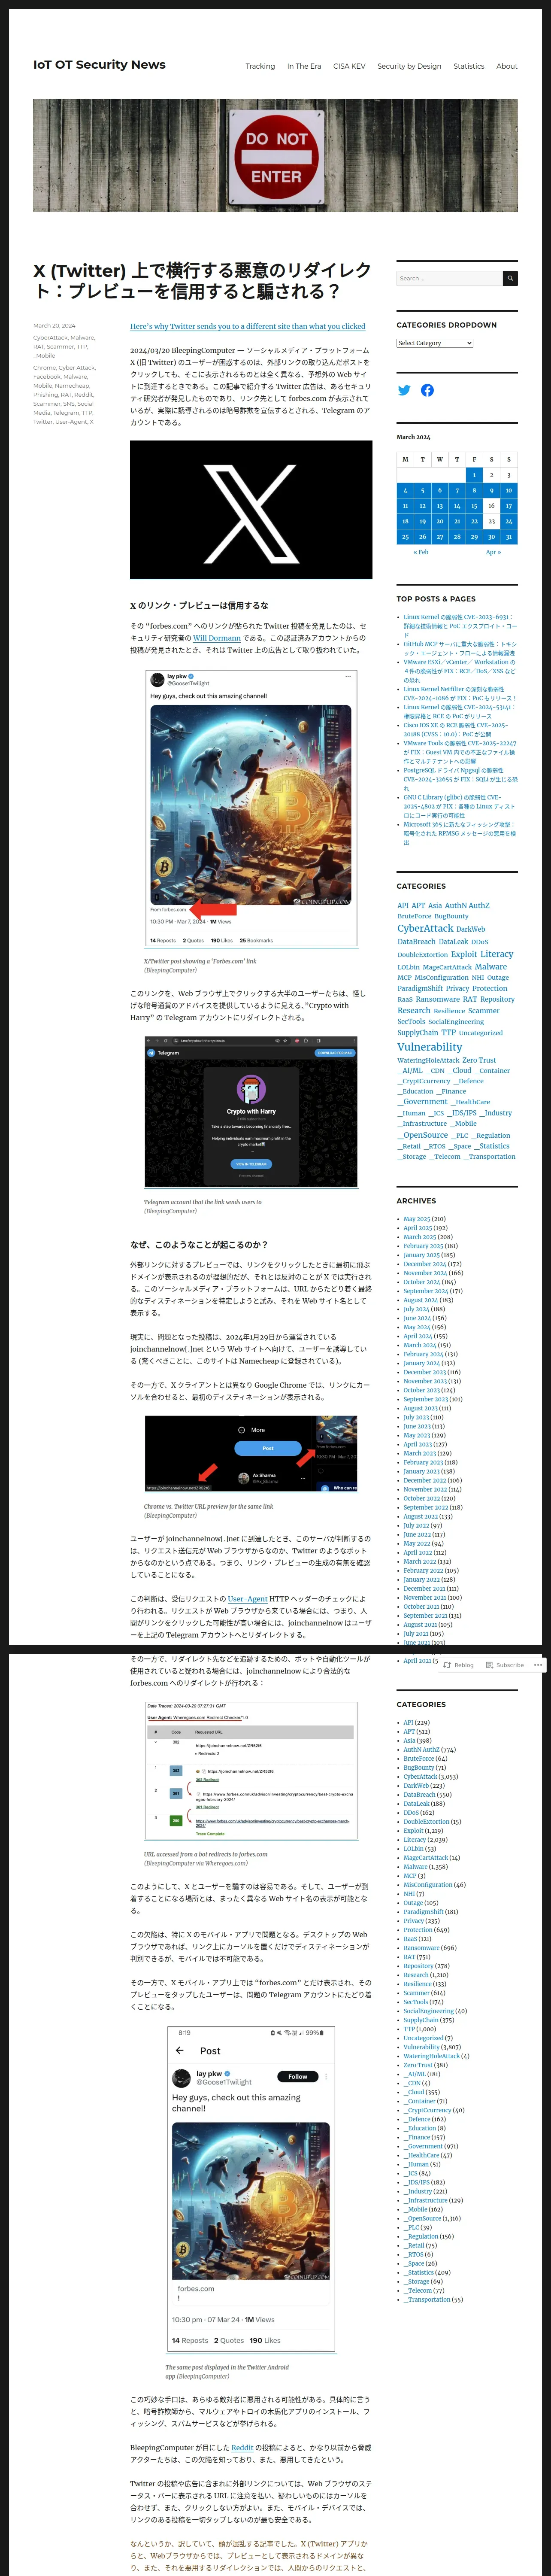
Task: Open the Wheregoes redirect trace screenshot
Action: (x=251, y=1770)
